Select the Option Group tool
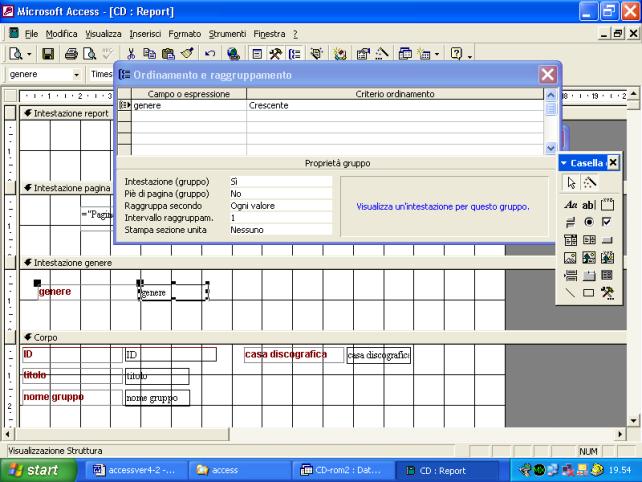 [x=607, y=204]
